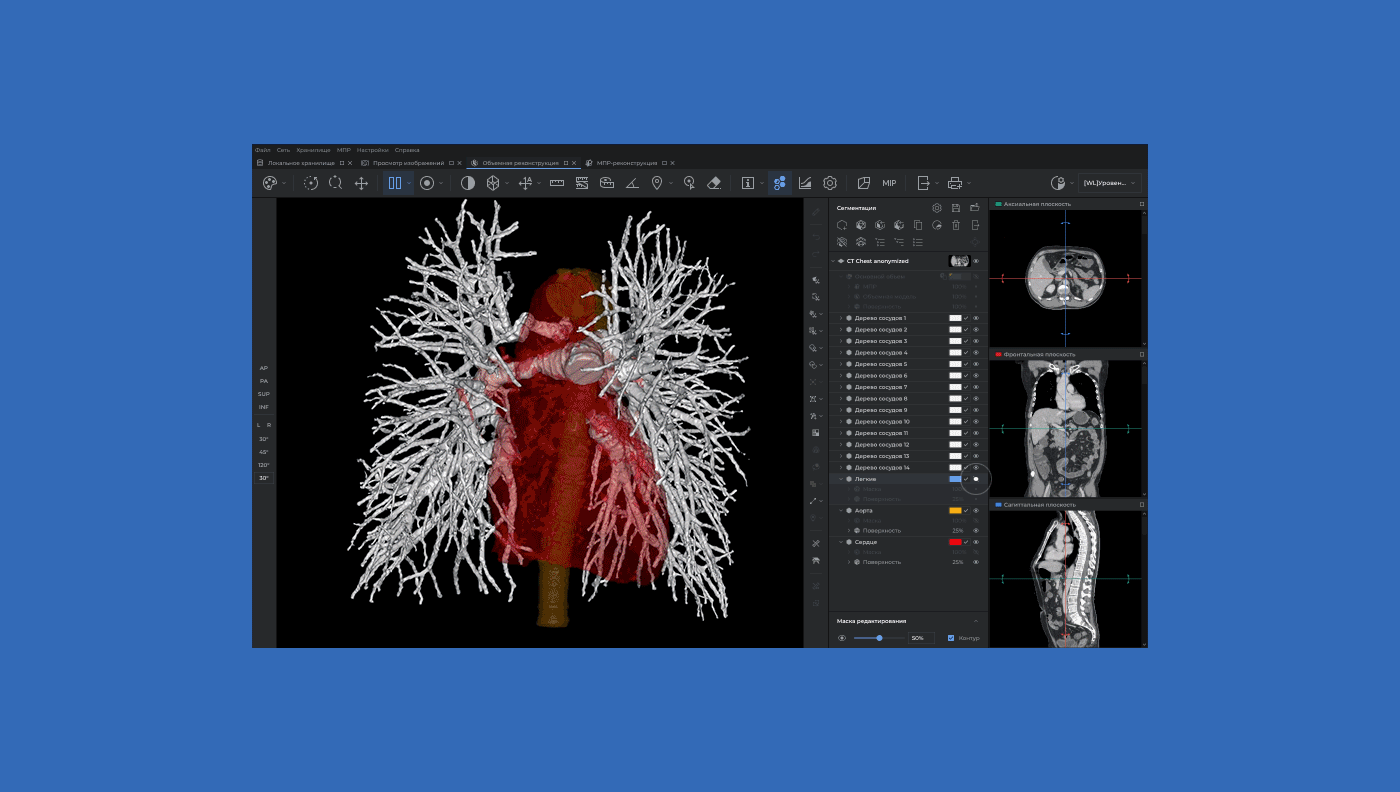Select the AP view orientation button

264,368
